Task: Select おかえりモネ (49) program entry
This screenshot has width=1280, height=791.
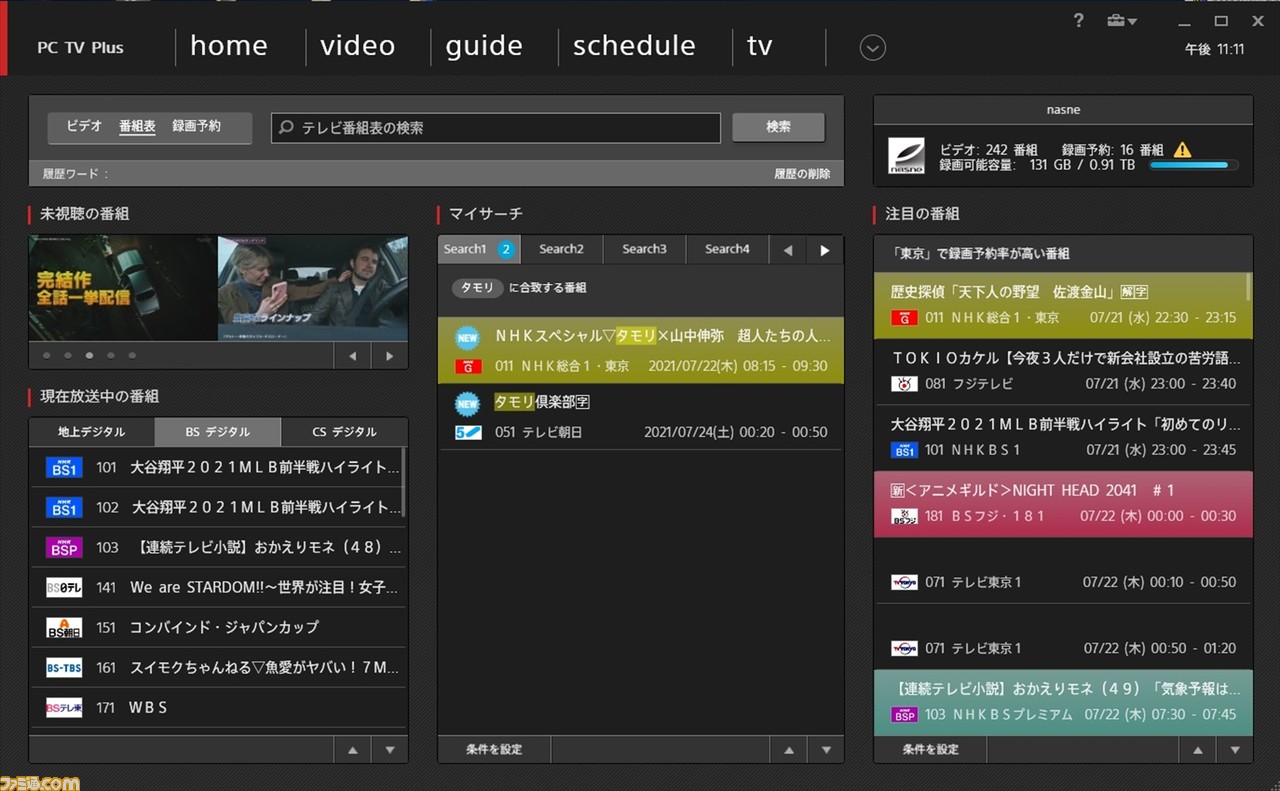Action: click(x=1062, y=702)
